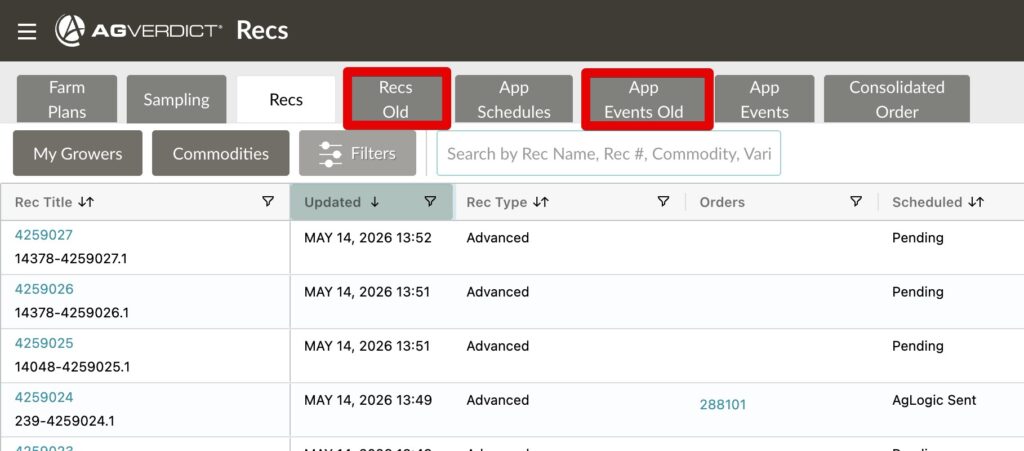Open the Rec Title column filter
Viewport: 1024px width, 451px height.
tap(268, 202)
